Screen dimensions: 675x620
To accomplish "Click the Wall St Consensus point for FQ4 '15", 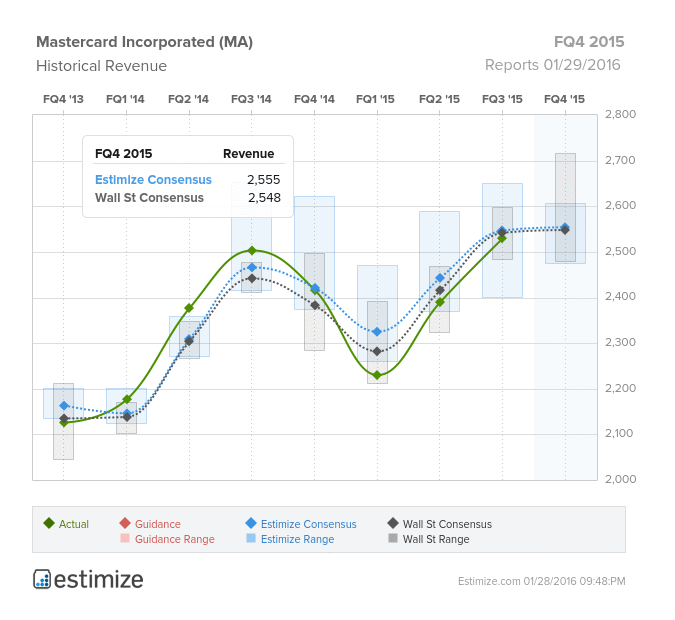I will coord(565,230).
